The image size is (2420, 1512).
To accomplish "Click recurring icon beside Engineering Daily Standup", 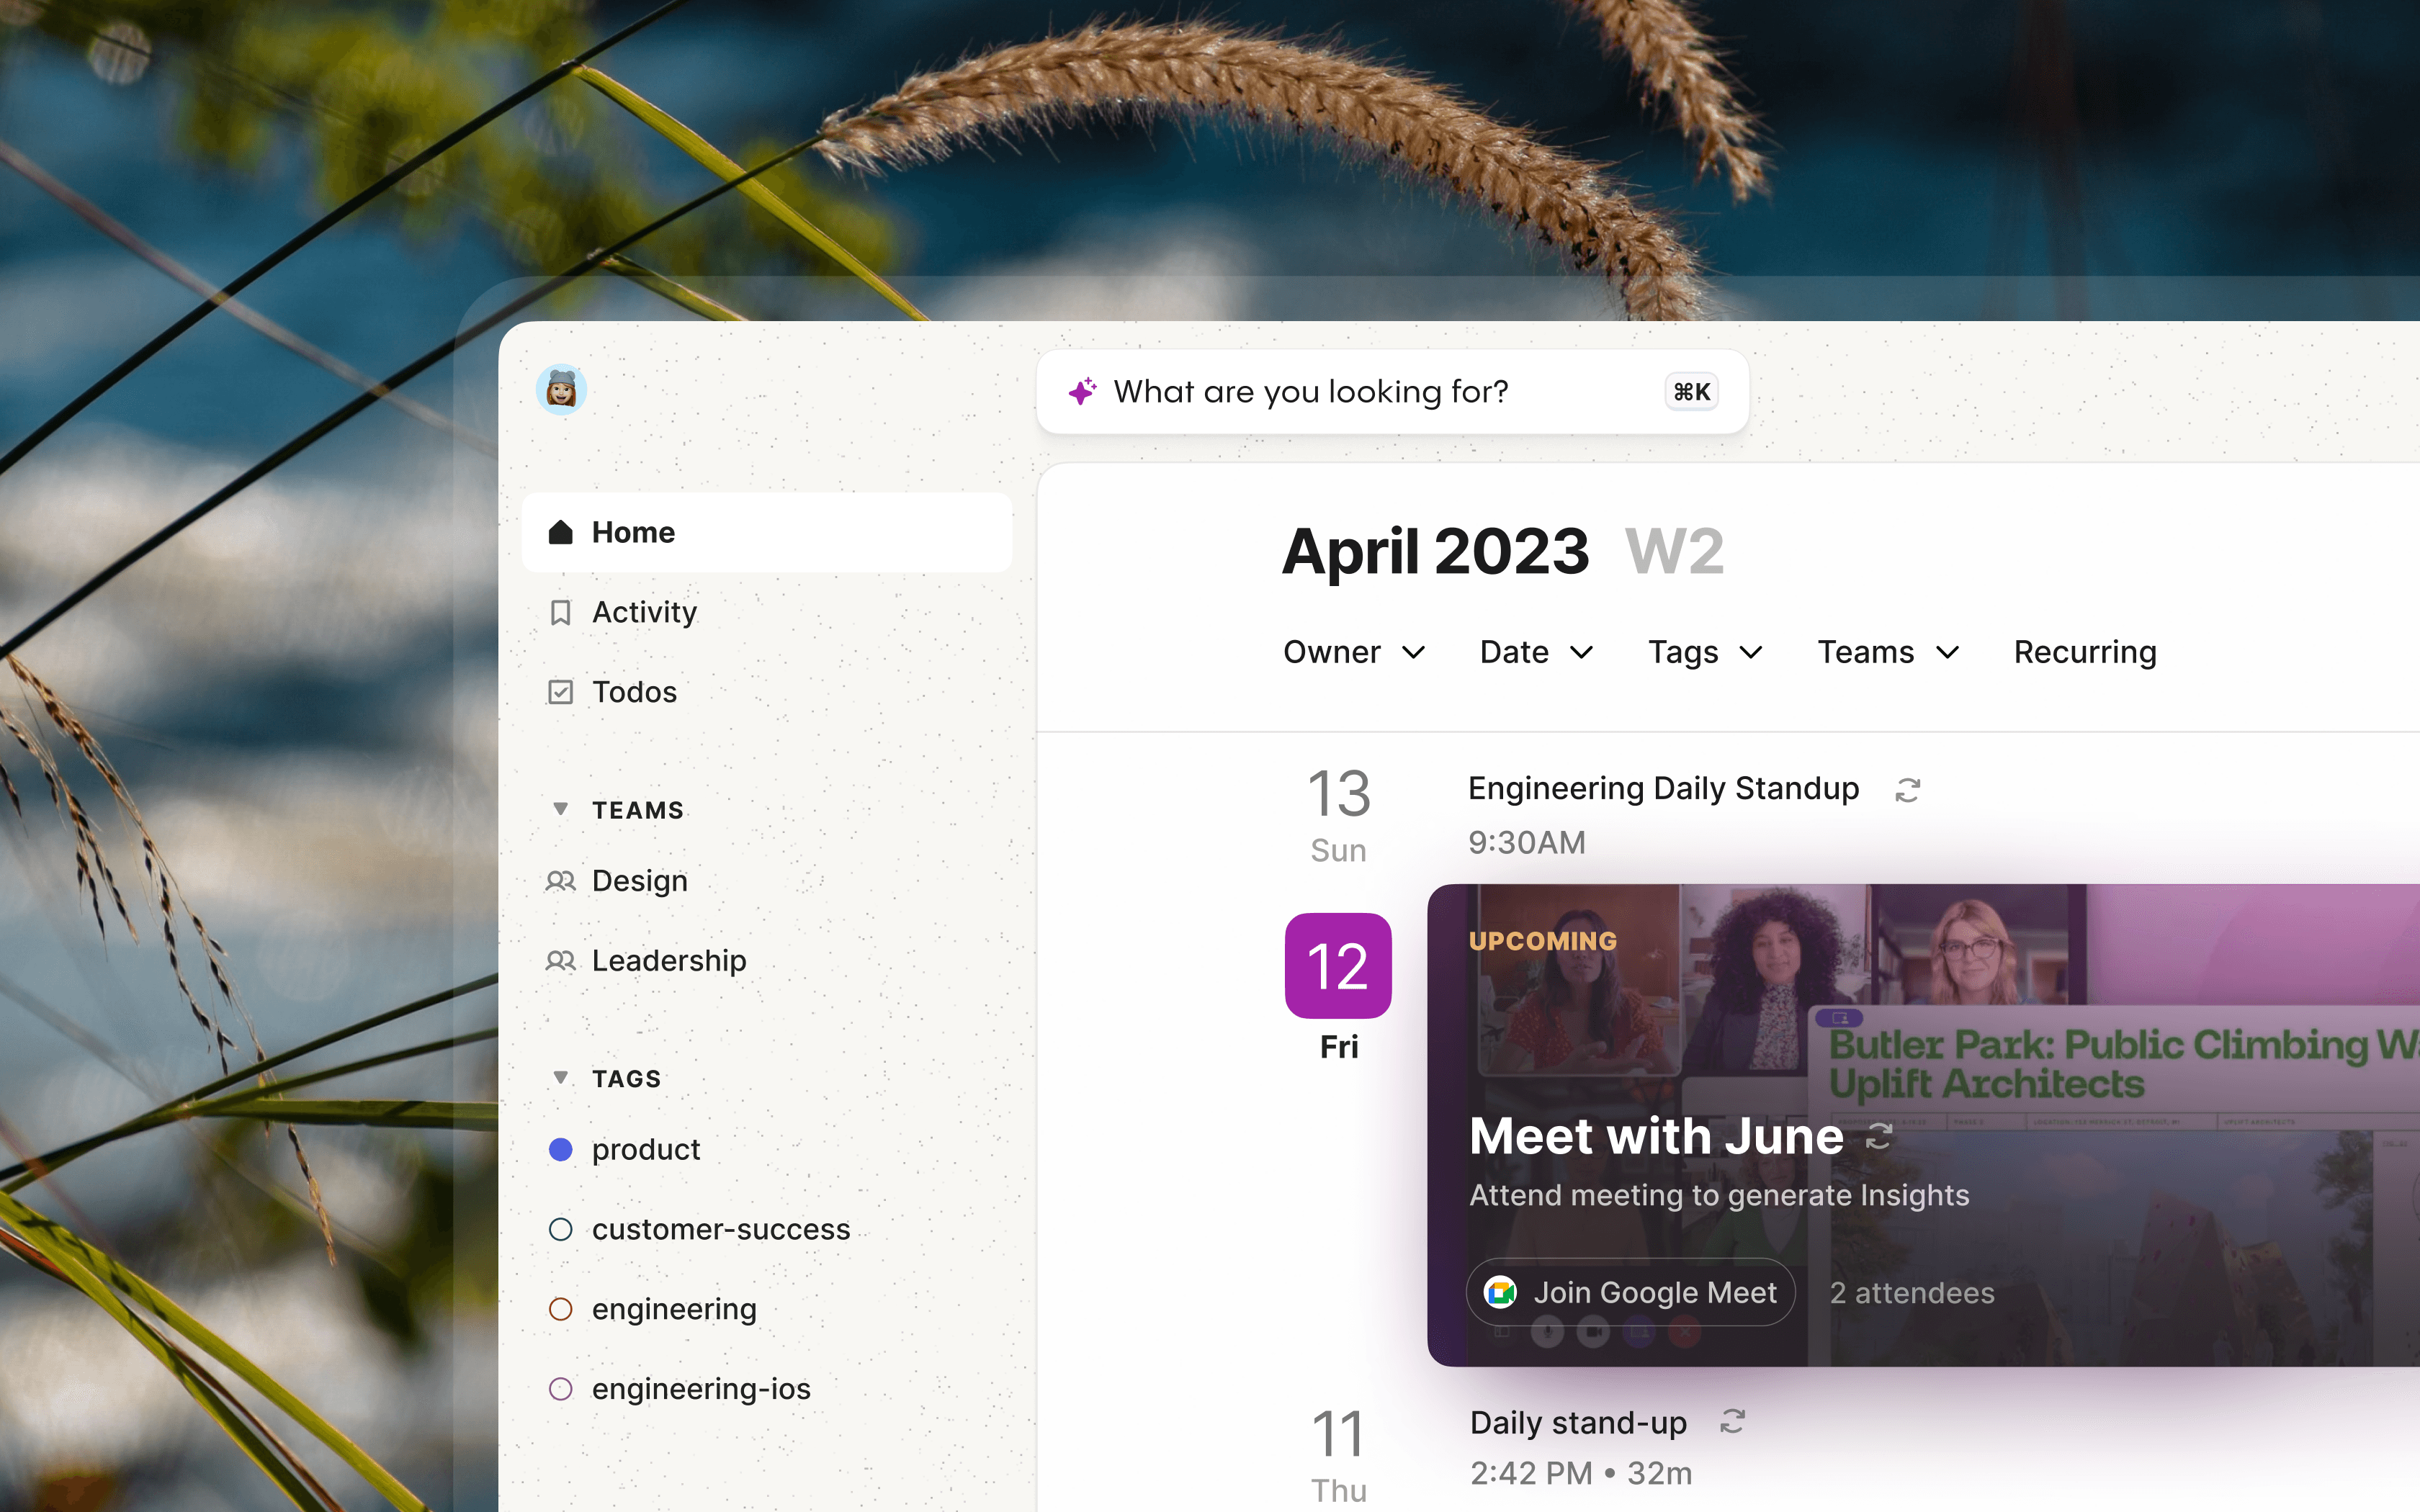I will 1907,790.
